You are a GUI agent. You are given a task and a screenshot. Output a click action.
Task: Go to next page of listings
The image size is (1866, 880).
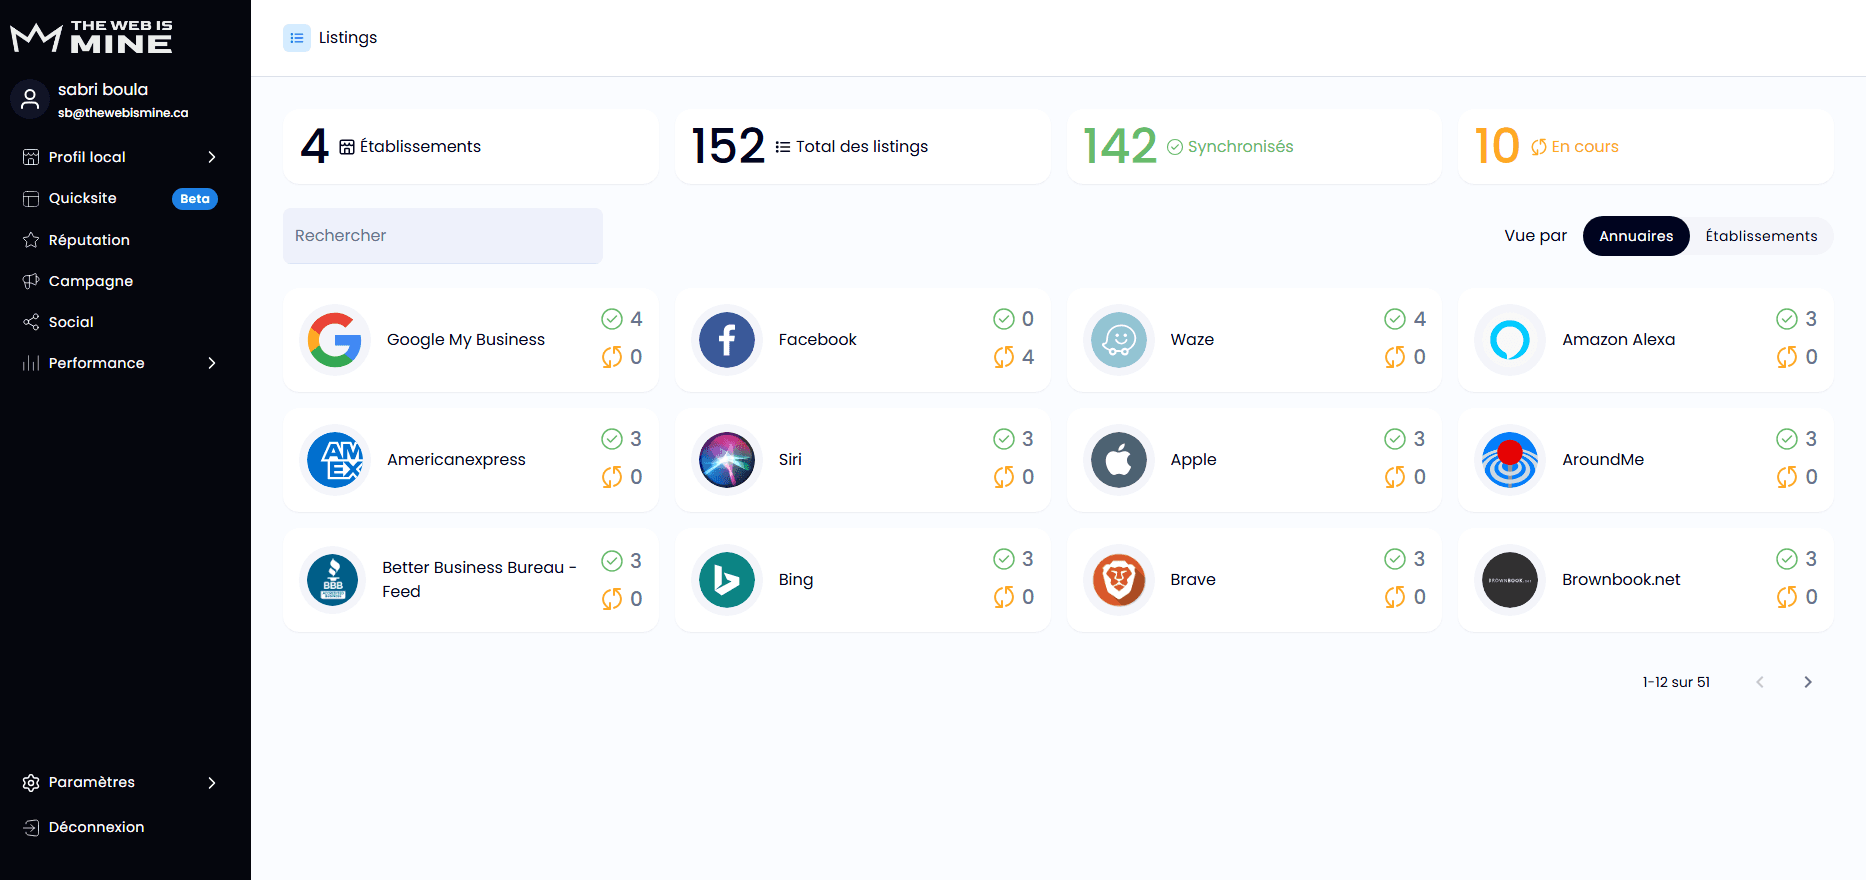coord(1808,682)
